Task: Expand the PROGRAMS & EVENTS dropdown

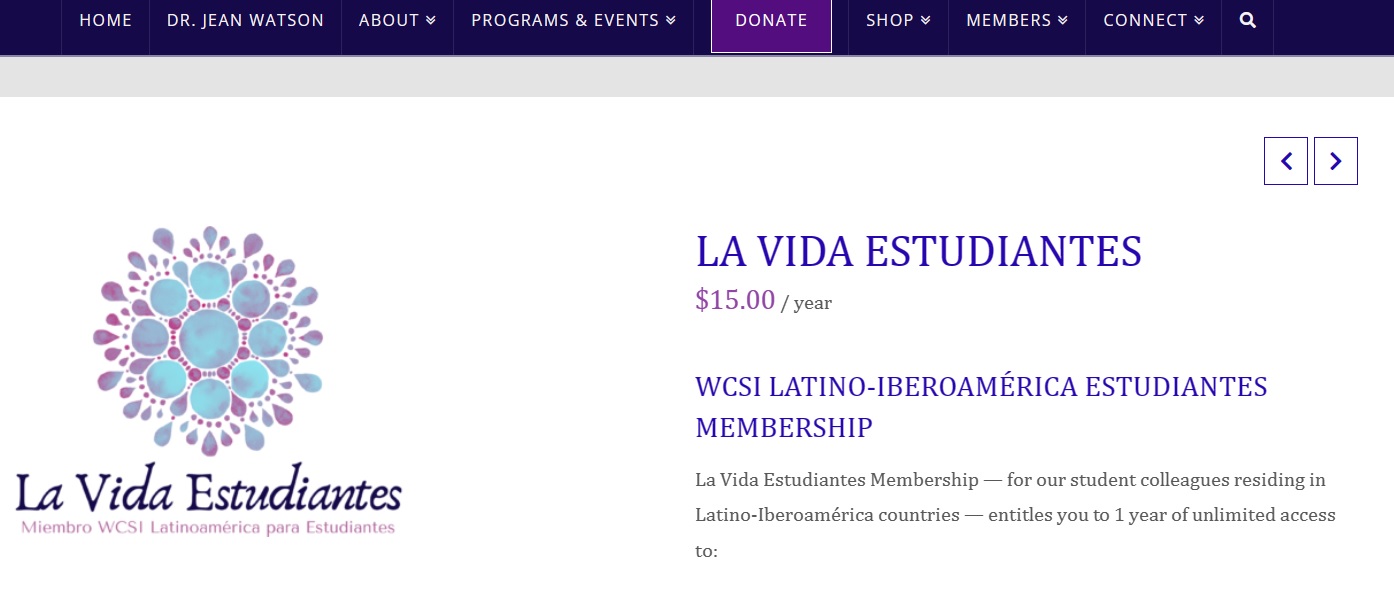Action: [x=573, y=20]
